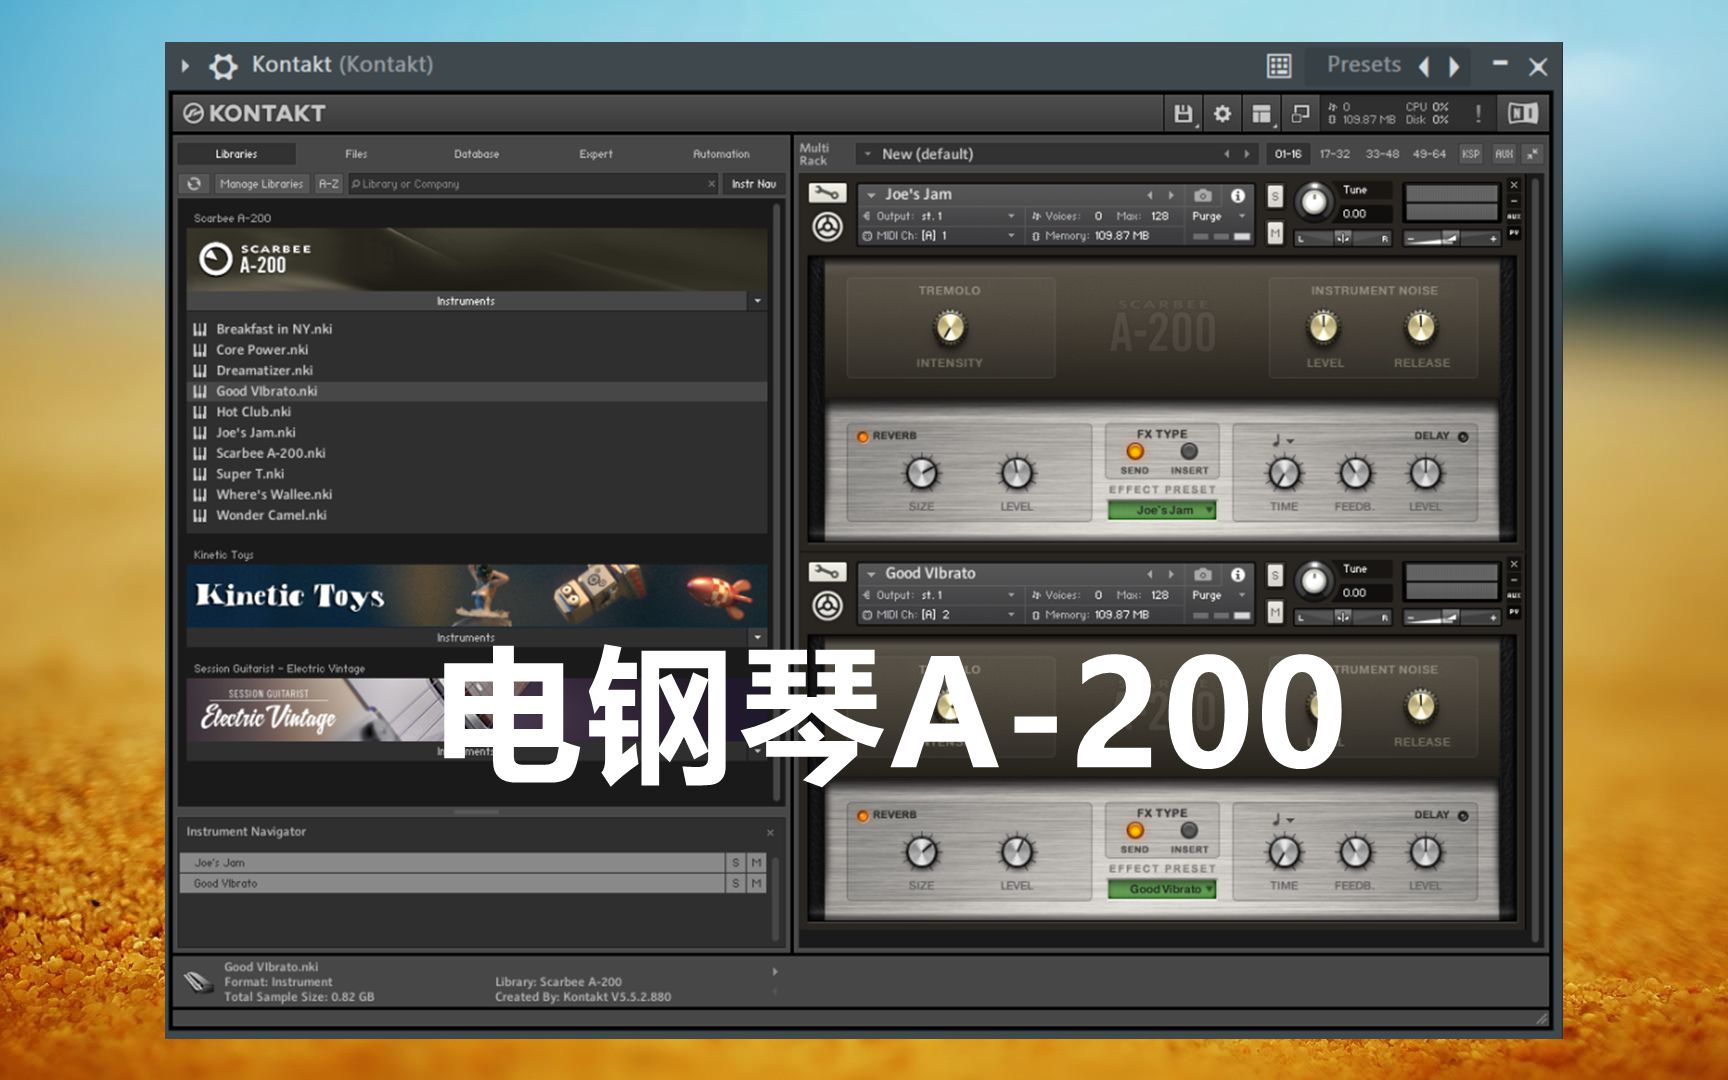Click the sample file icon in info pane
Screen dimensions: 1728x1080
(x=199, y=982)
